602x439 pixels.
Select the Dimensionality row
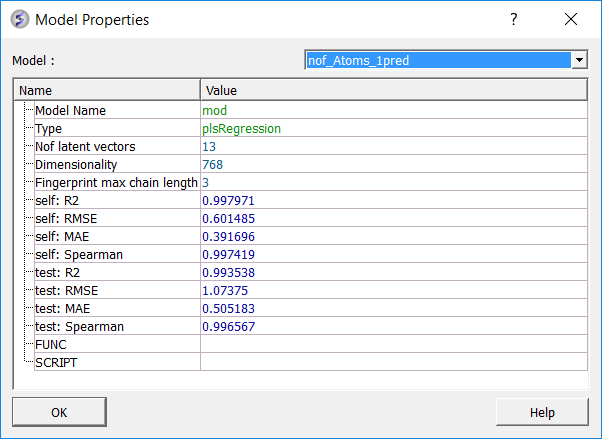[311, 164]
